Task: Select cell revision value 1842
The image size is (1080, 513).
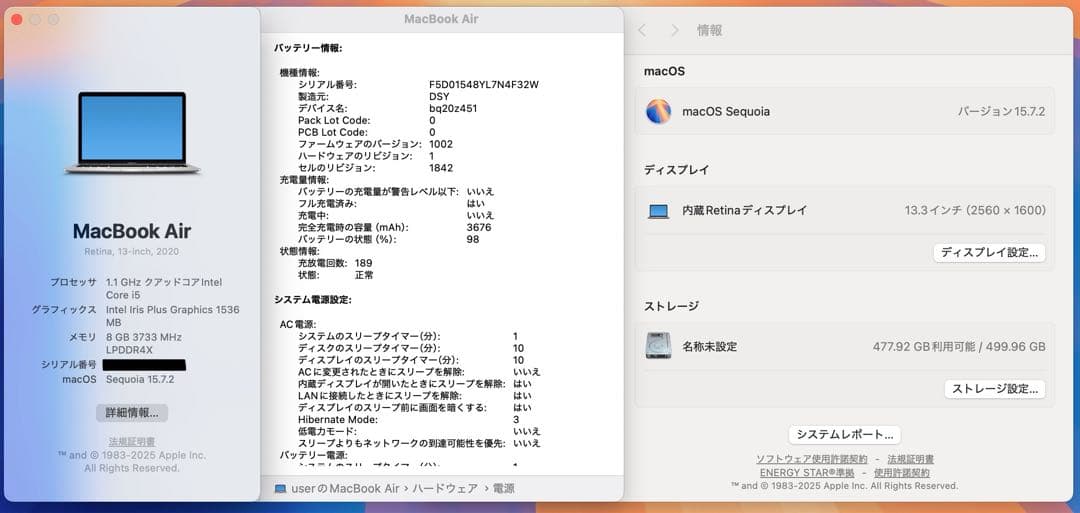Action: 441,168
